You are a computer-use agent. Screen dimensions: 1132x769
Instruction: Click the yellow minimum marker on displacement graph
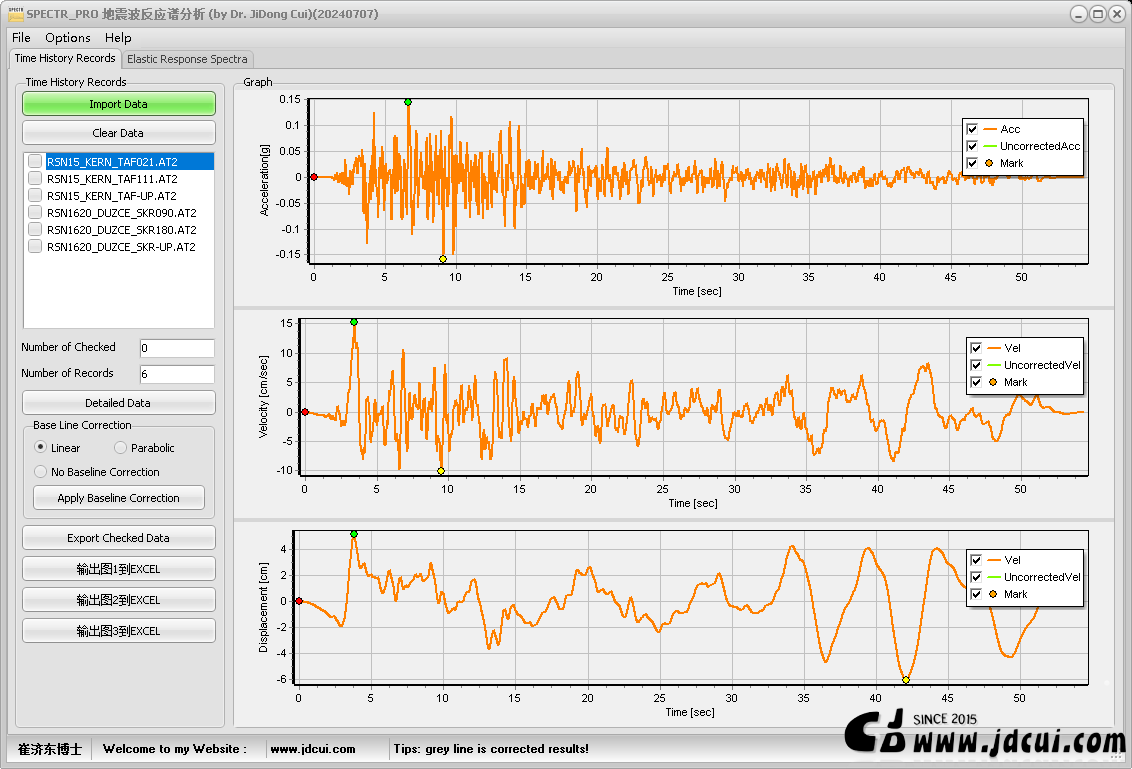[906, 680]
